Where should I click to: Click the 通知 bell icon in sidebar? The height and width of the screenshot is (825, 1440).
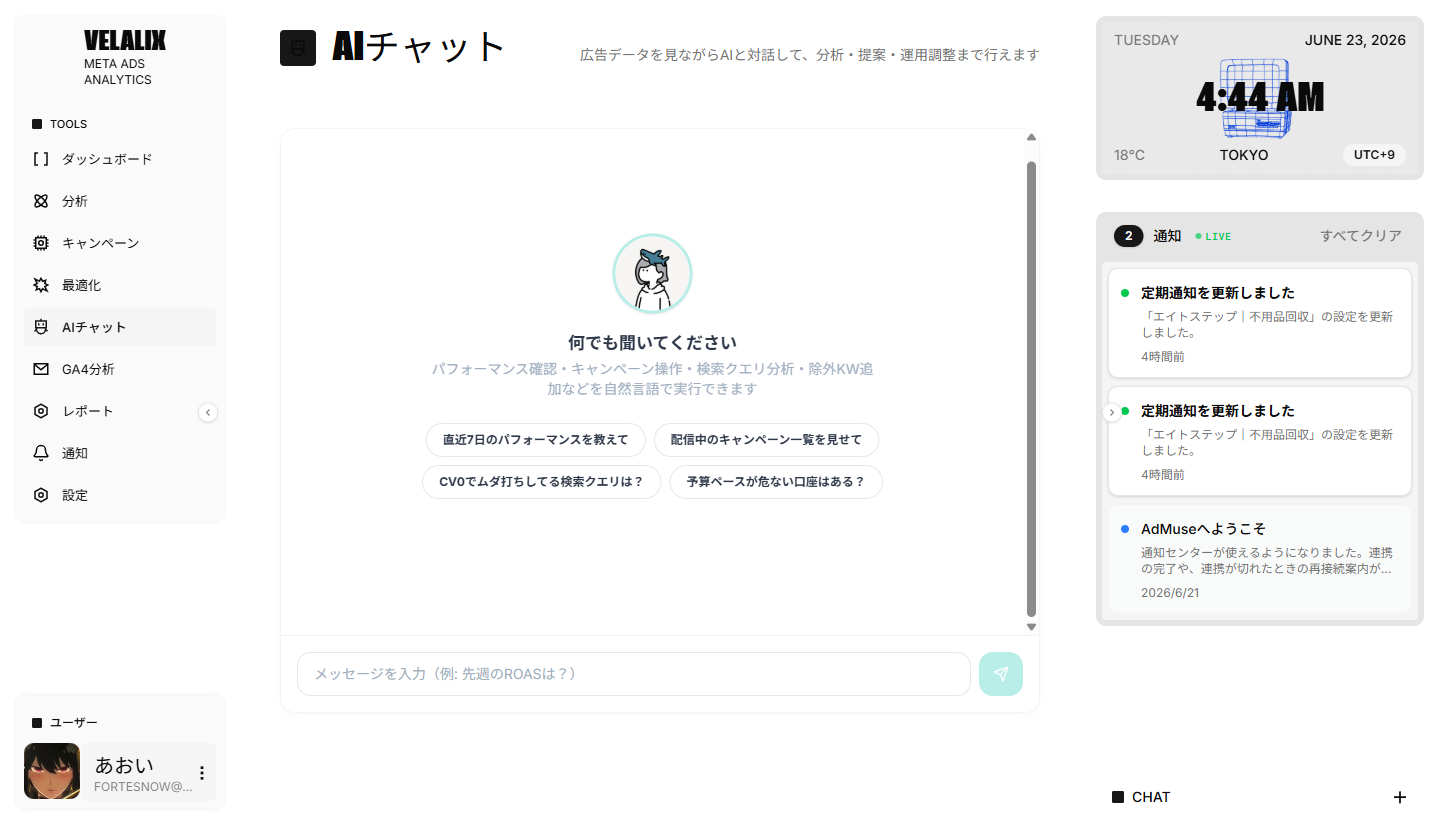point(41,453)
